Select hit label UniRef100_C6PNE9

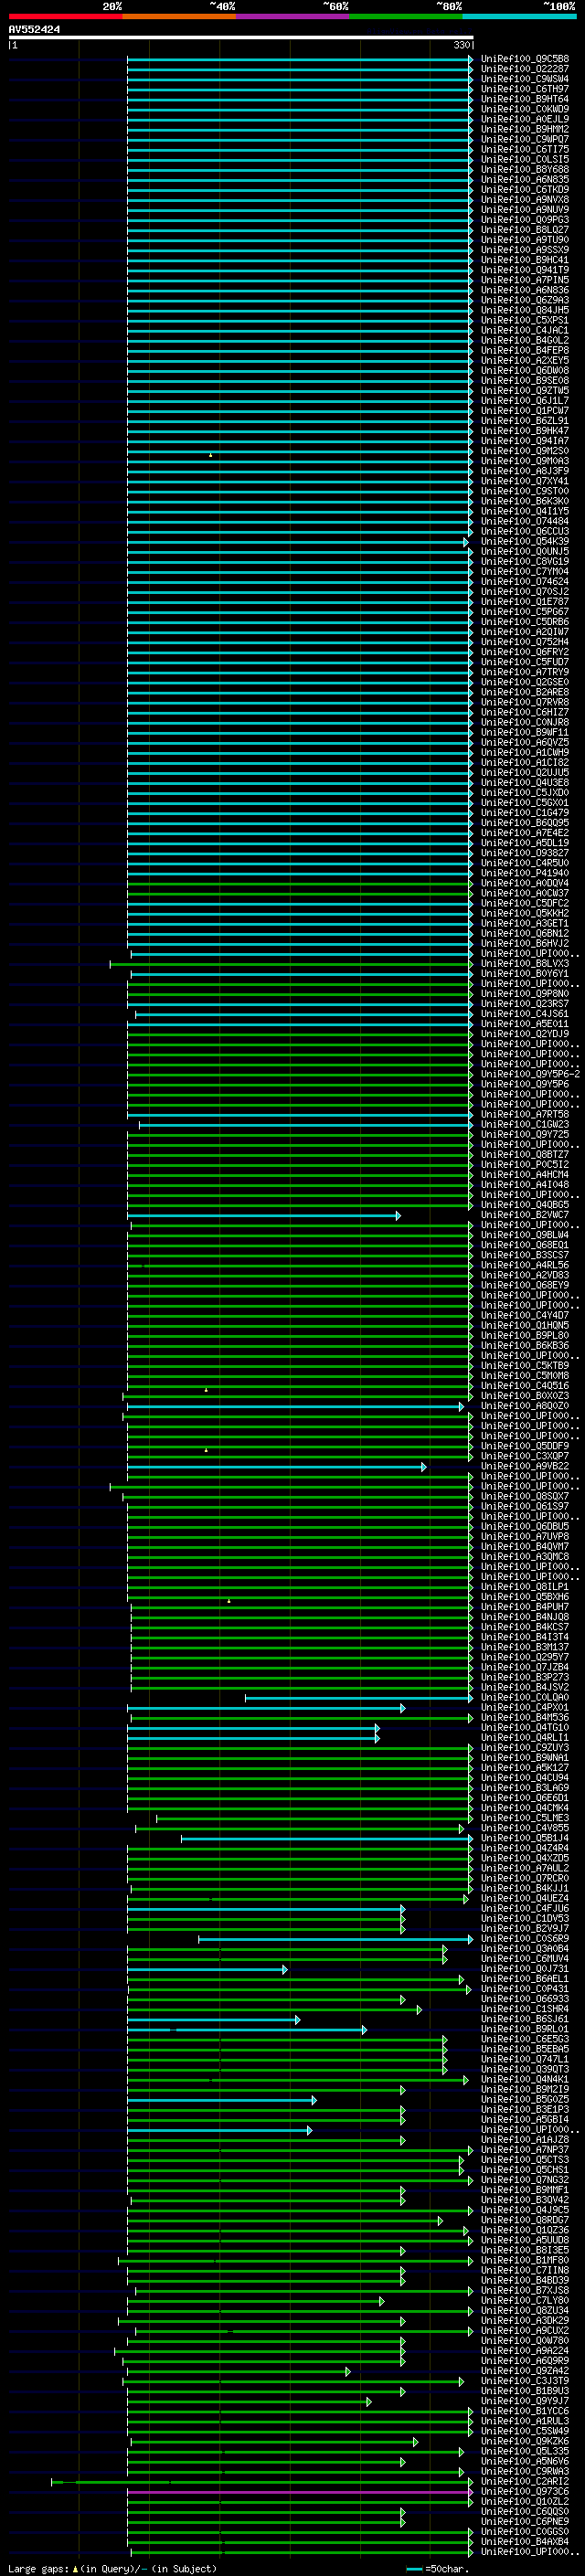(x=524, y=2520)
